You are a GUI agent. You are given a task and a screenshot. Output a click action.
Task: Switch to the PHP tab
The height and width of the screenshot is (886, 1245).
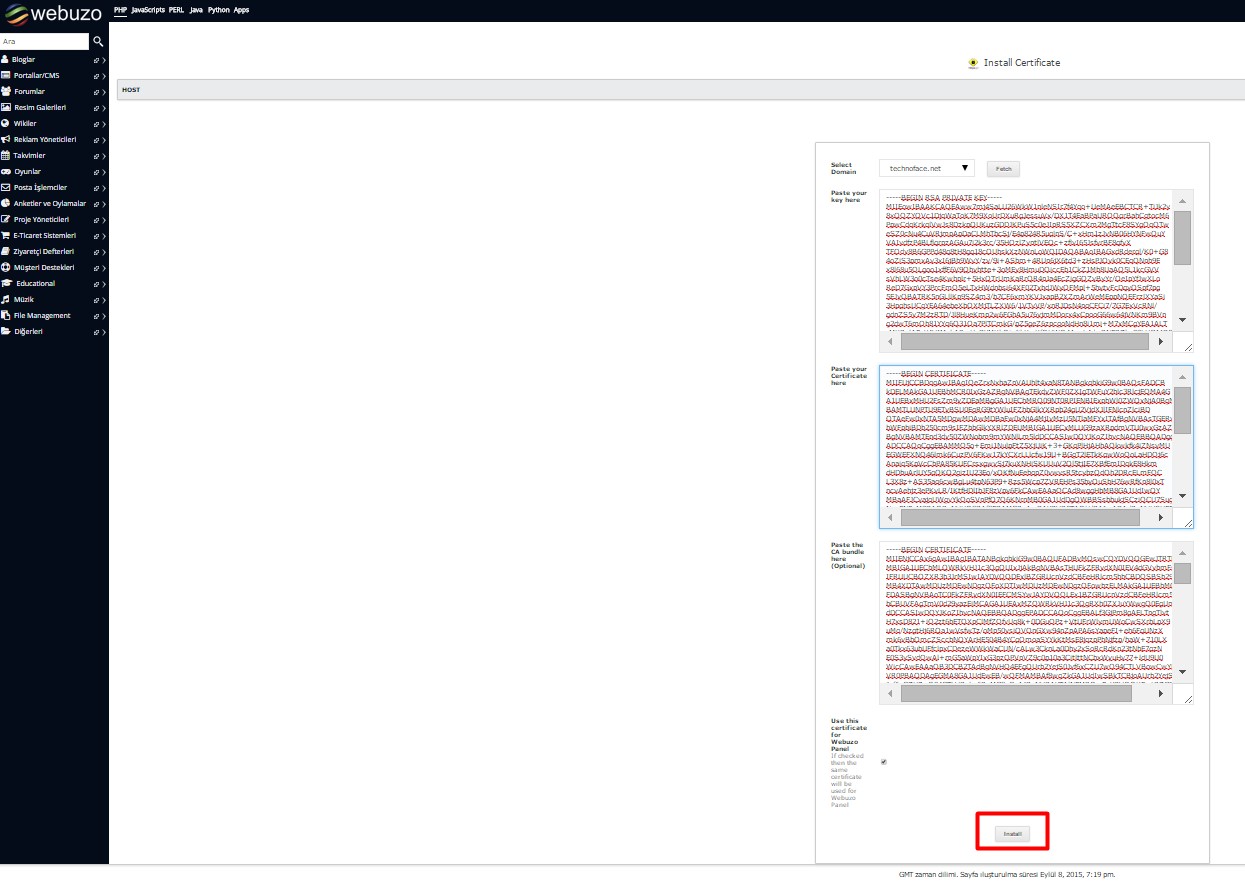(x=120, y=10)
